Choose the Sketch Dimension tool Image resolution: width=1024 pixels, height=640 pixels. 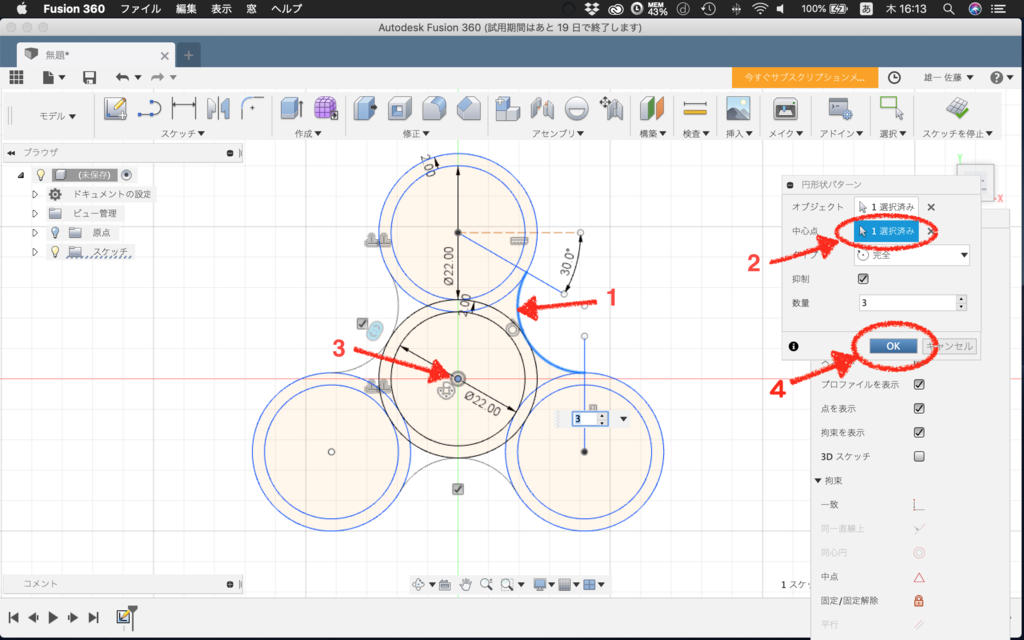click(184, 108)
